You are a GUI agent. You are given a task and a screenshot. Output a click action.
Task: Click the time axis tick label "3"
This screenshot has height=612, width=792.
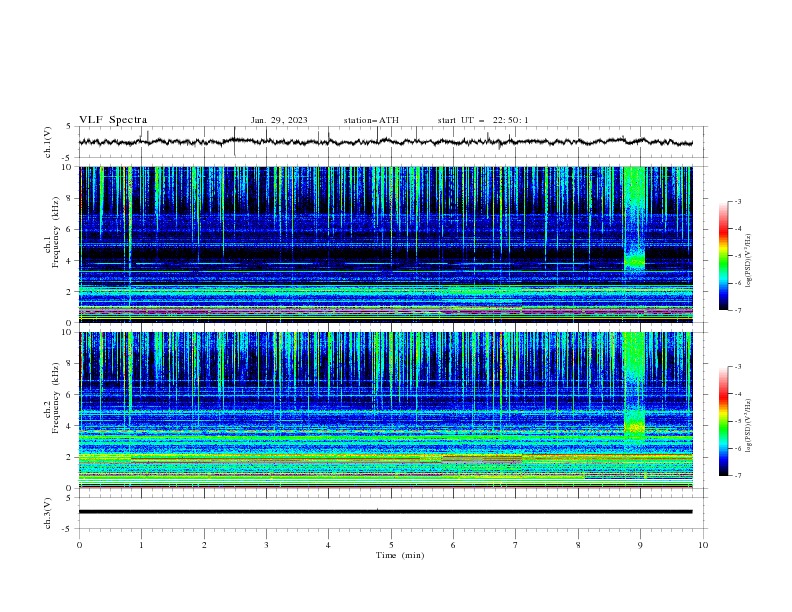[266, 545]
